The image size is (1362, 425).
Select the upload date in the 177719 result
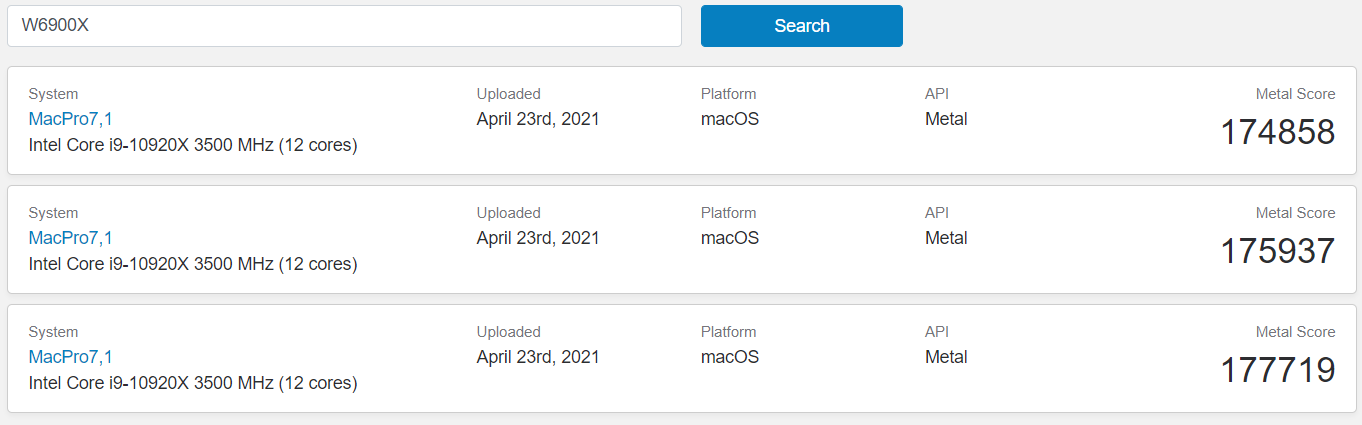(538, 357)
